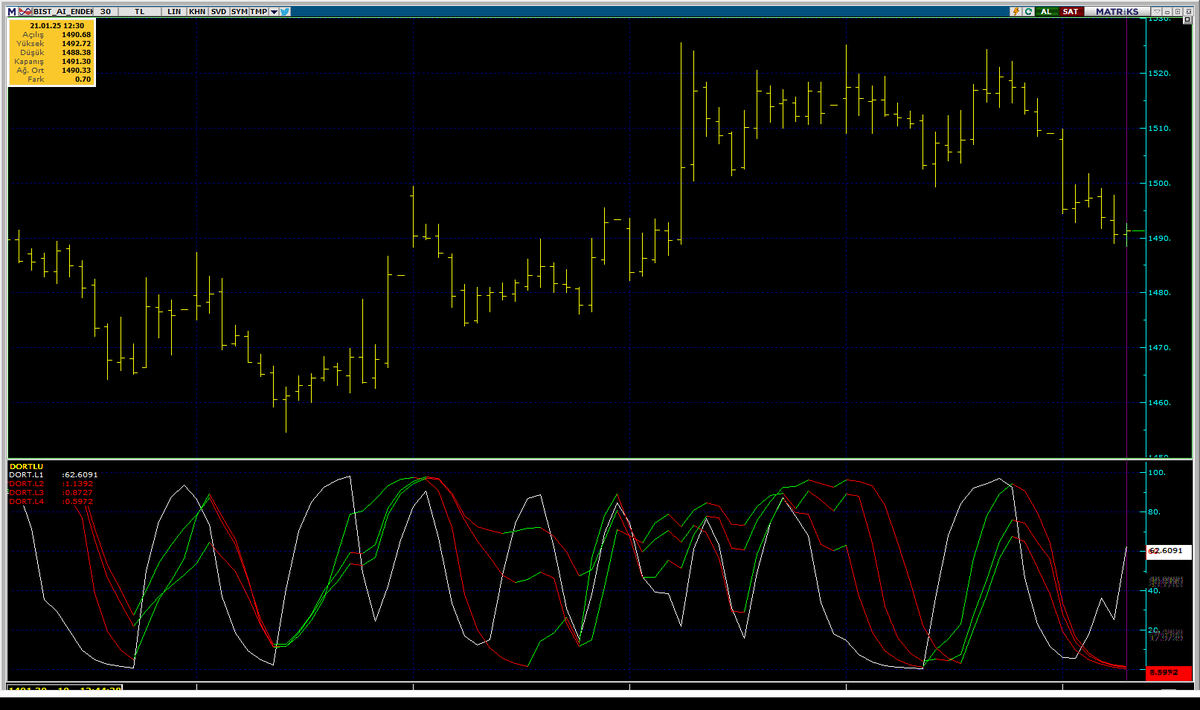The height and width of the screenshot is (710, 1200).
Task: Click the Matriks M logo icon
Action: (12, 11)
